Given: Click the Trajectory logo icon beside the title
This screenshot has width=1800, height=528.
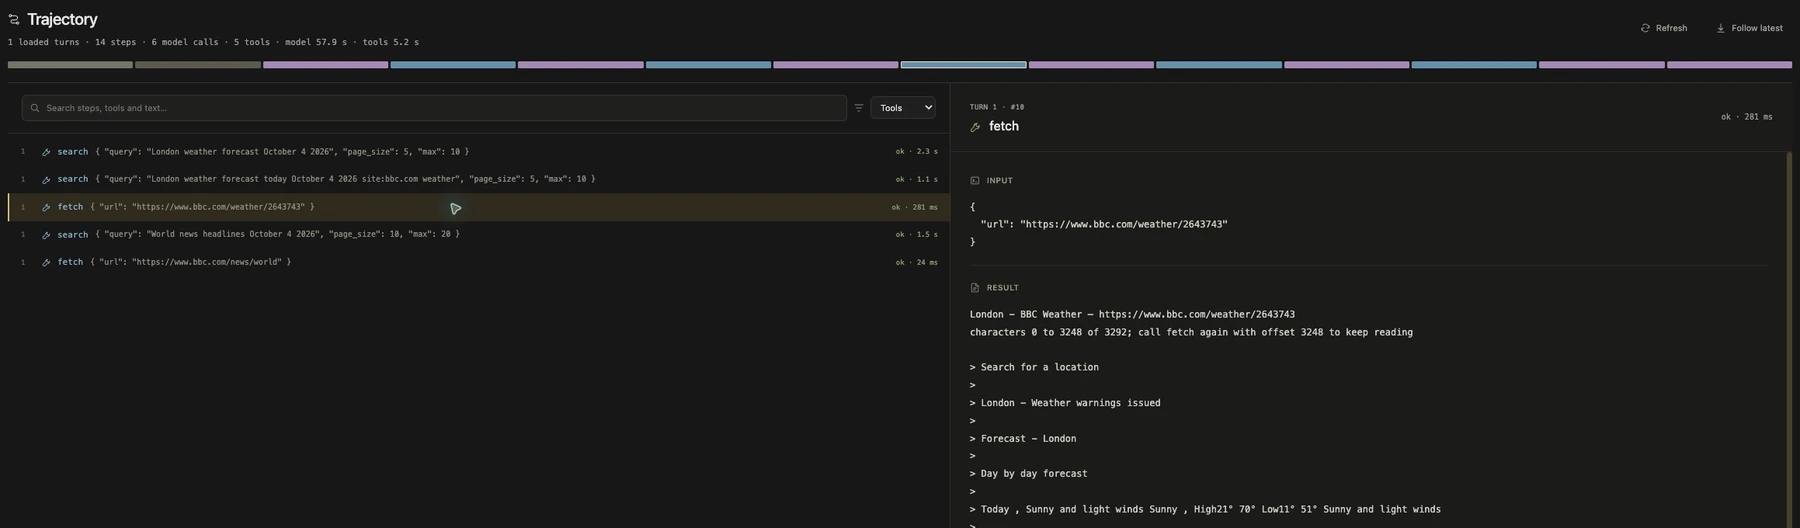Looking at the screenshot, I should 14,19.
